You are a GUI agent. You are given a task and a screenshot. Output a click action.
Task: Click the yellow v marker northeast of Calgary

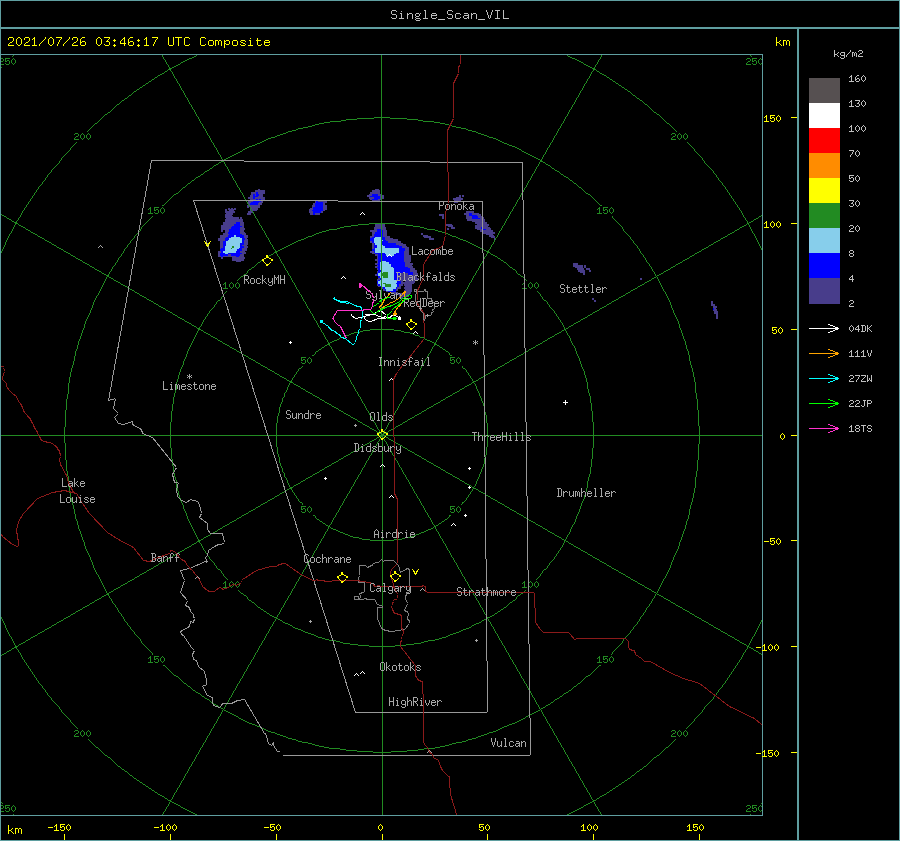tap(415, 572)
